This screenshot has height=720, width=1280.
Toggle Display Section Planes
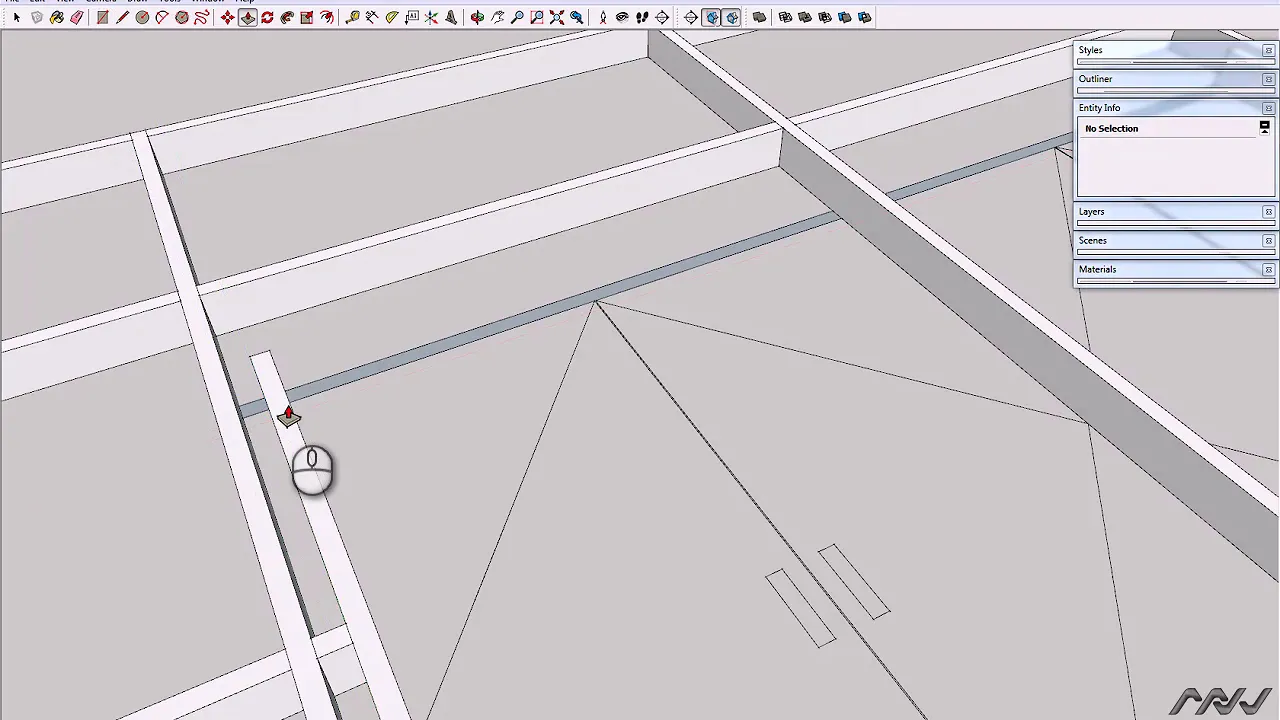click(711, 17)
